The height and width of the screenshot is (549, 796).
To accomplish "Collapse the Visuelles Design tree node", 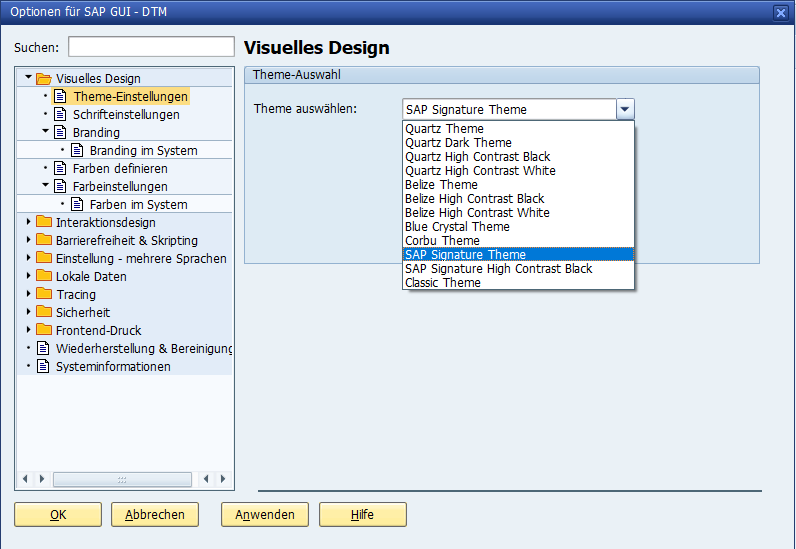I will pyautogui.click(x=28, y=78).
